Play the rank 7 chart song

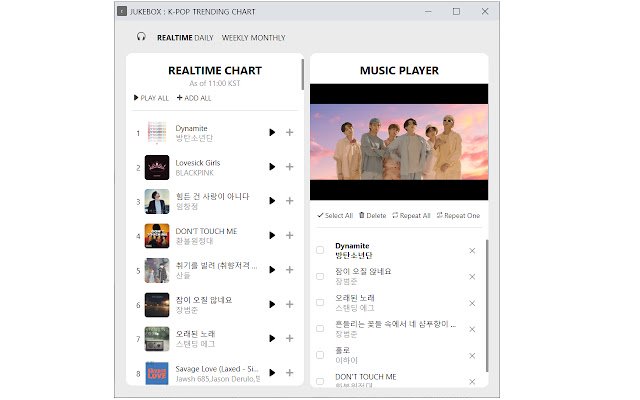pos(272,338)
